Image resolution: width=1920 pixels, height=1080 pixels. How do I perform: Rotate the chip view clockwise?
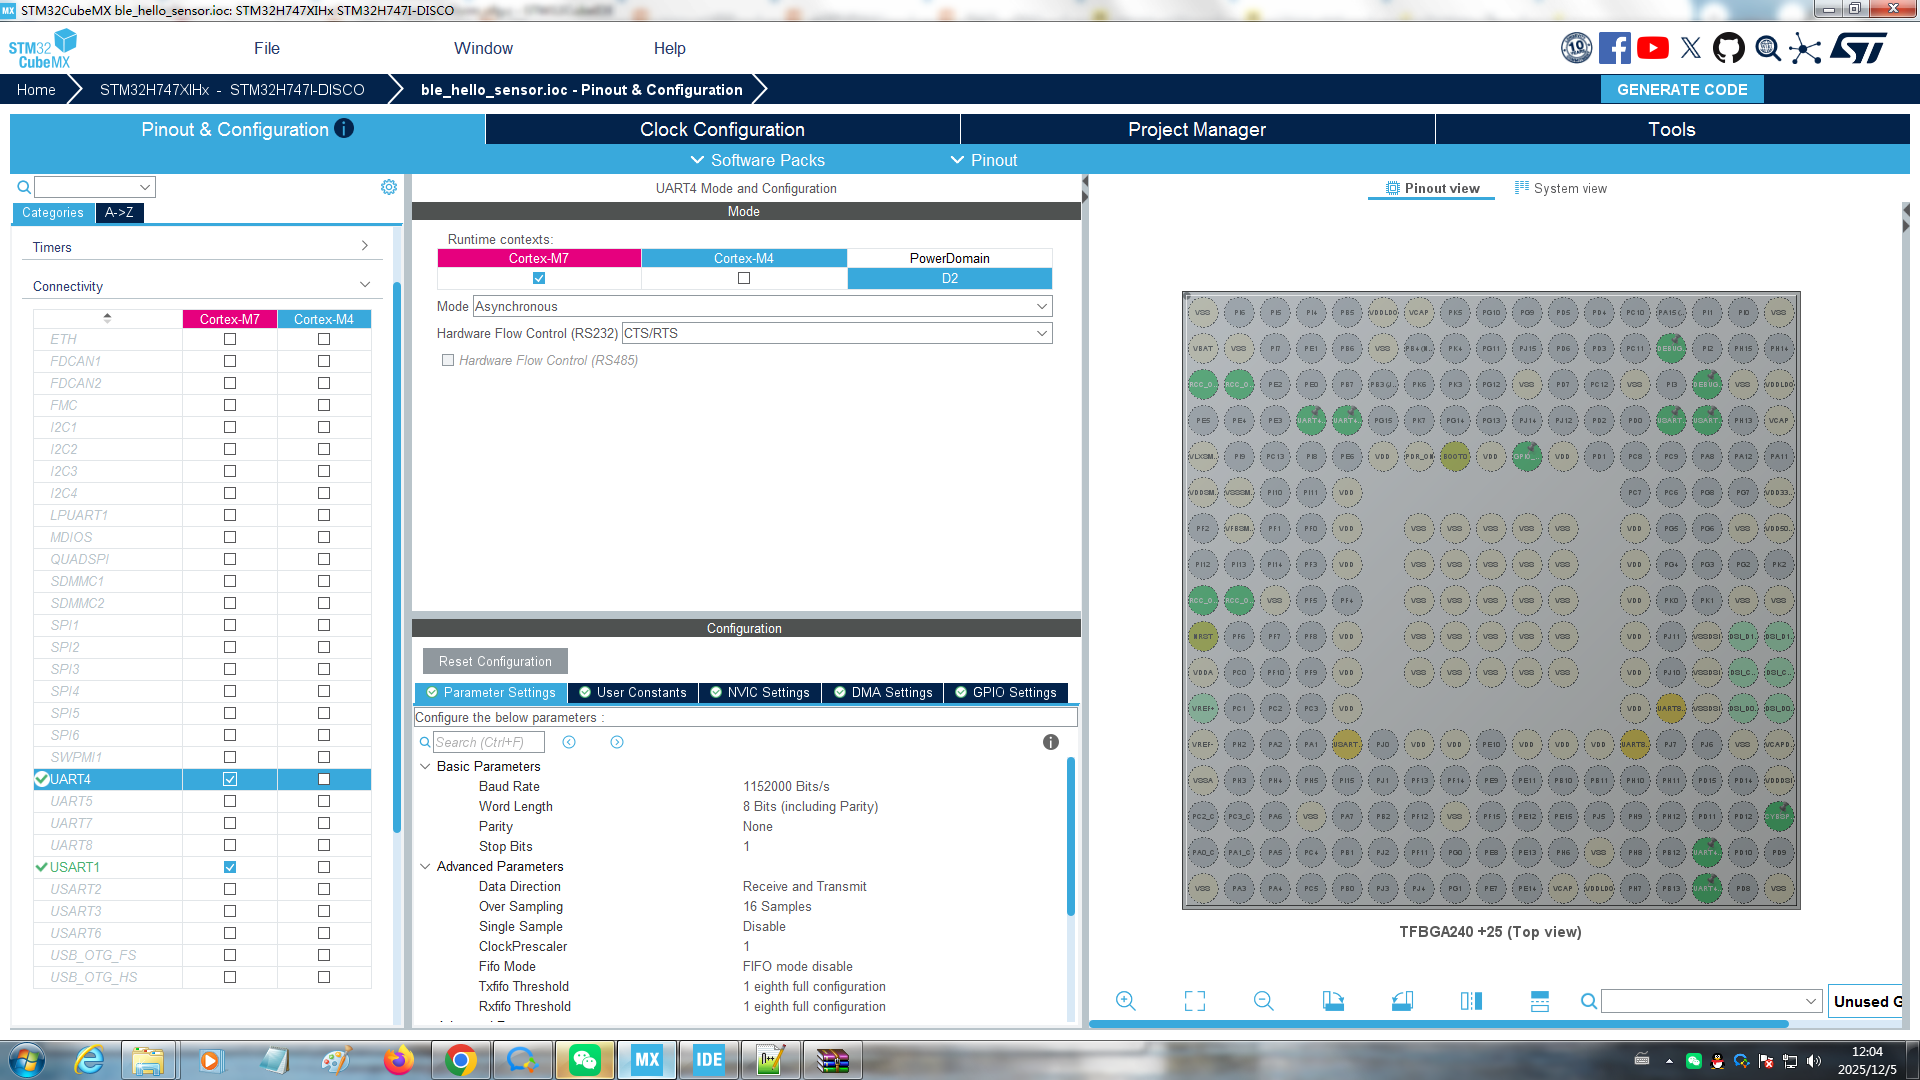coord(1333,1001)
